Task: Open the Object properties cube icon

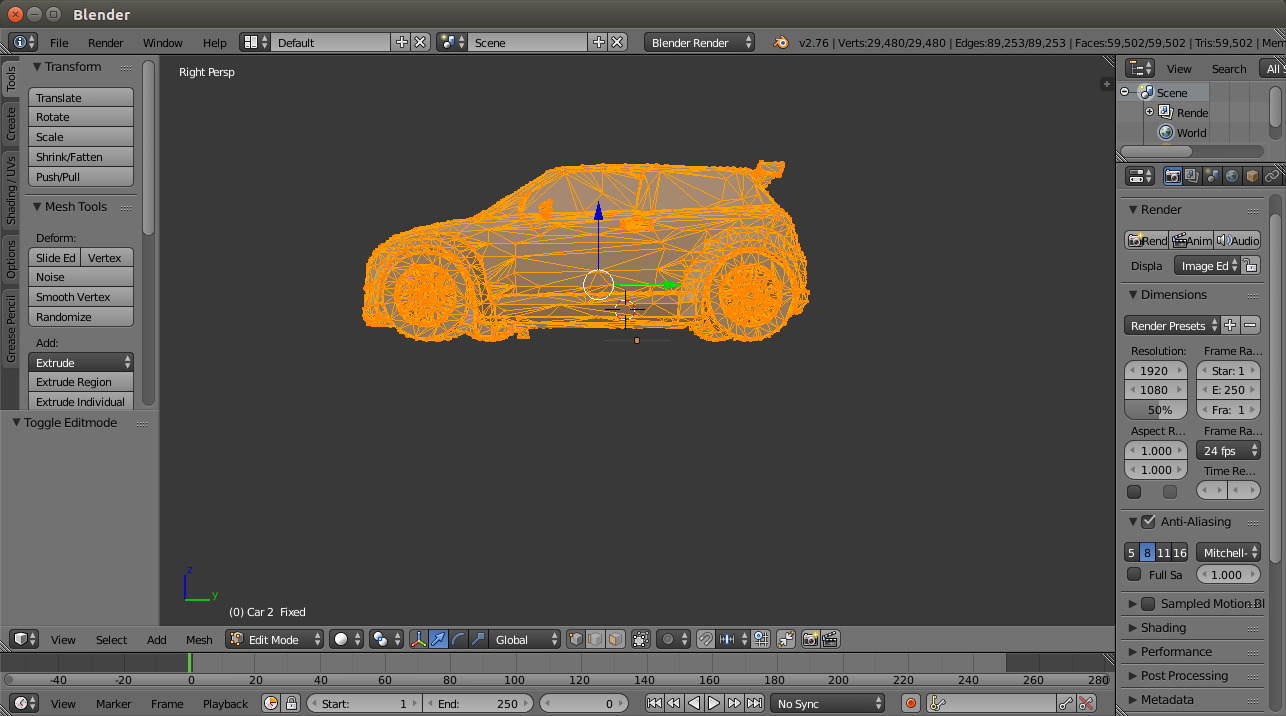Action: click(1252, 176)
